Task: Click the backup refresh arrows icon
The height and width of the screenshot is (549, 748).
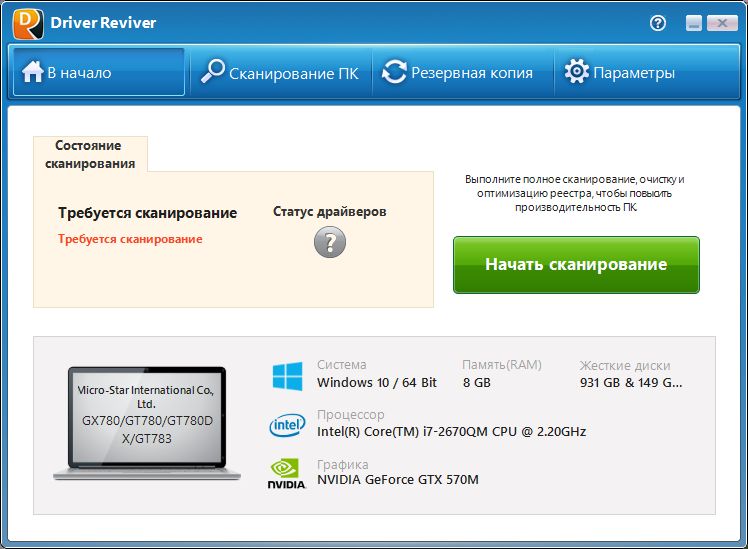Action: pos(394,72)
